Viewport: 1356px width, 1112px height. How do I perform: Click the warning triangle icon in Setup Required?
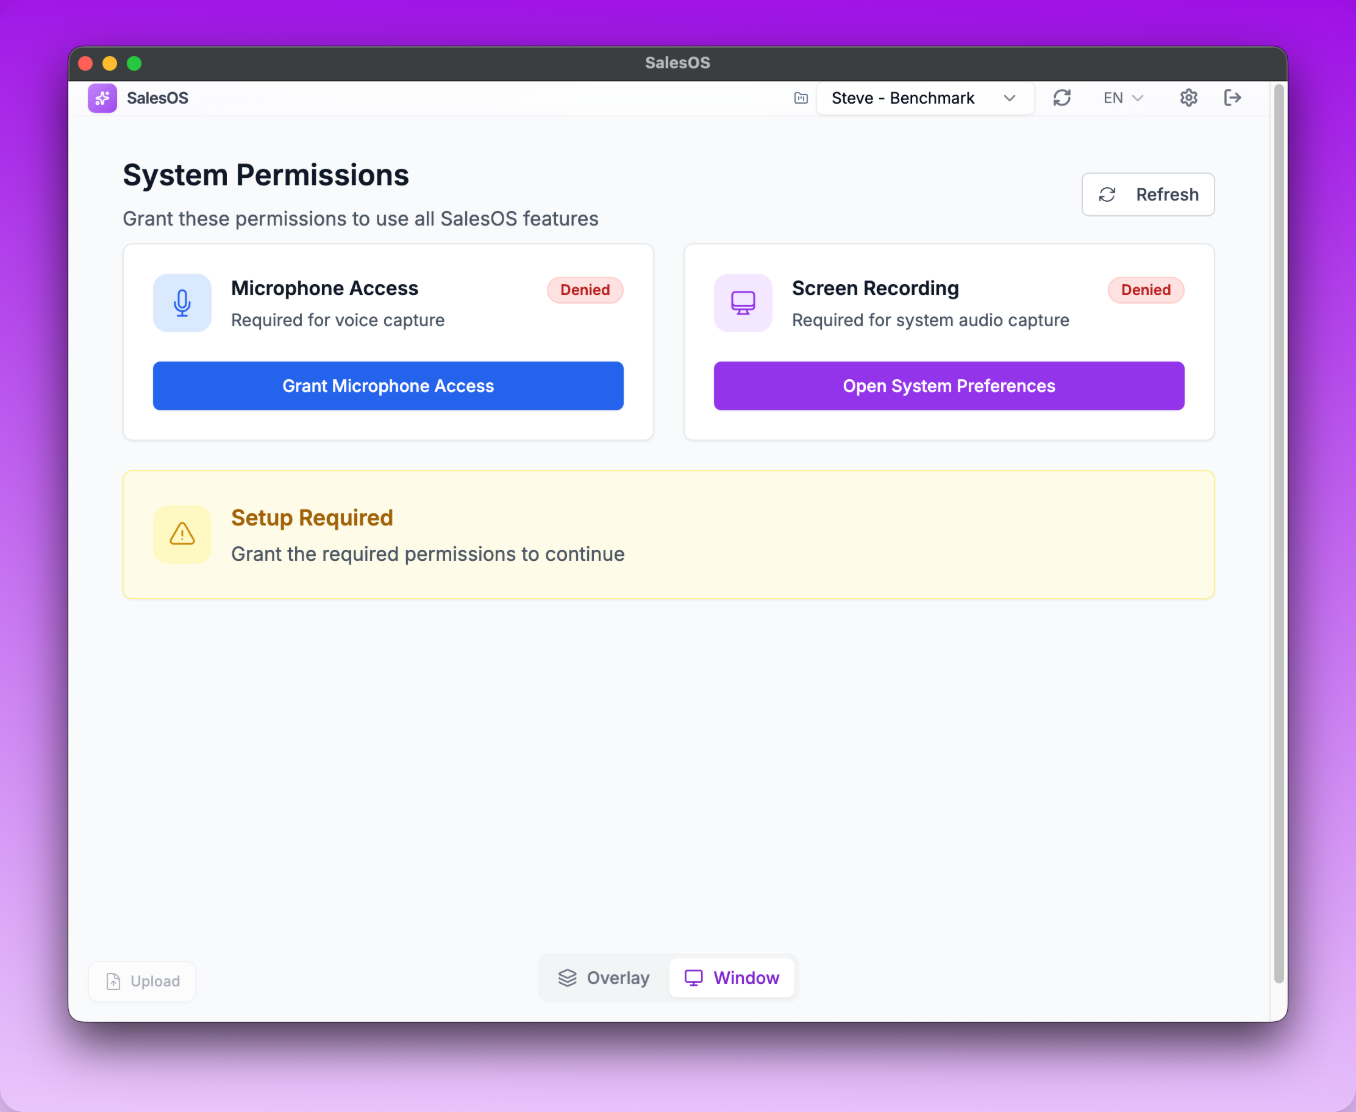tap(182, 534)
